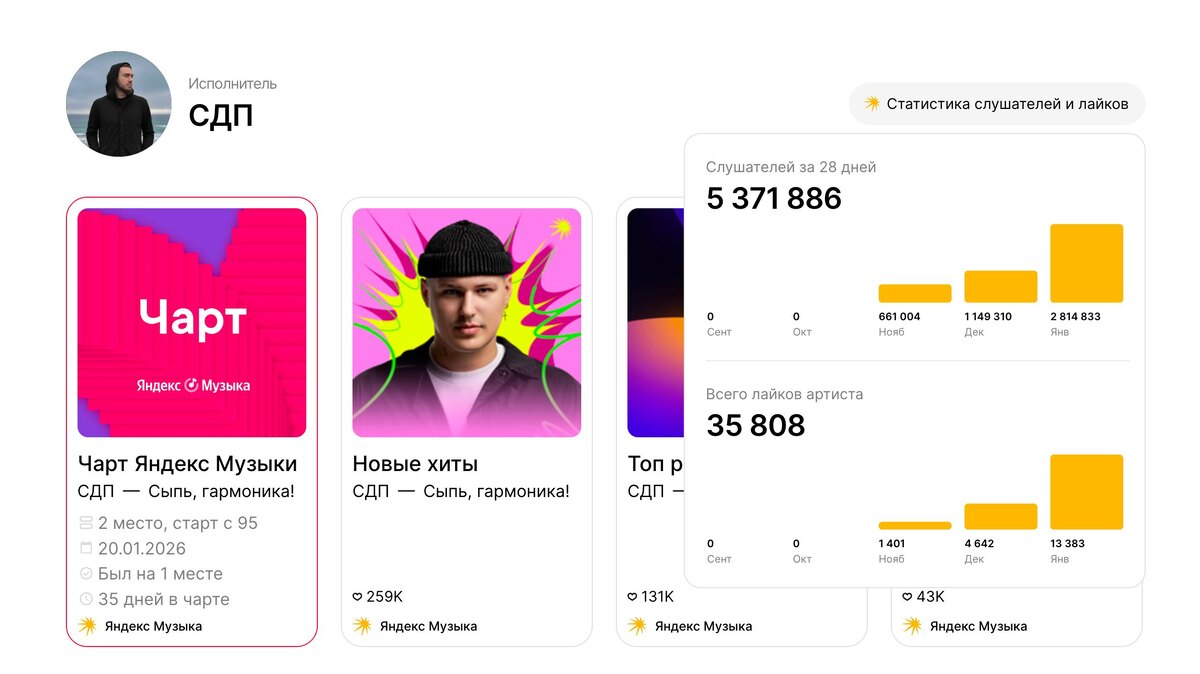This screenshot has height=674, width=1200.
Task: Click the checkmark icon beside Был на 1 месте
Action: [86, 574]
